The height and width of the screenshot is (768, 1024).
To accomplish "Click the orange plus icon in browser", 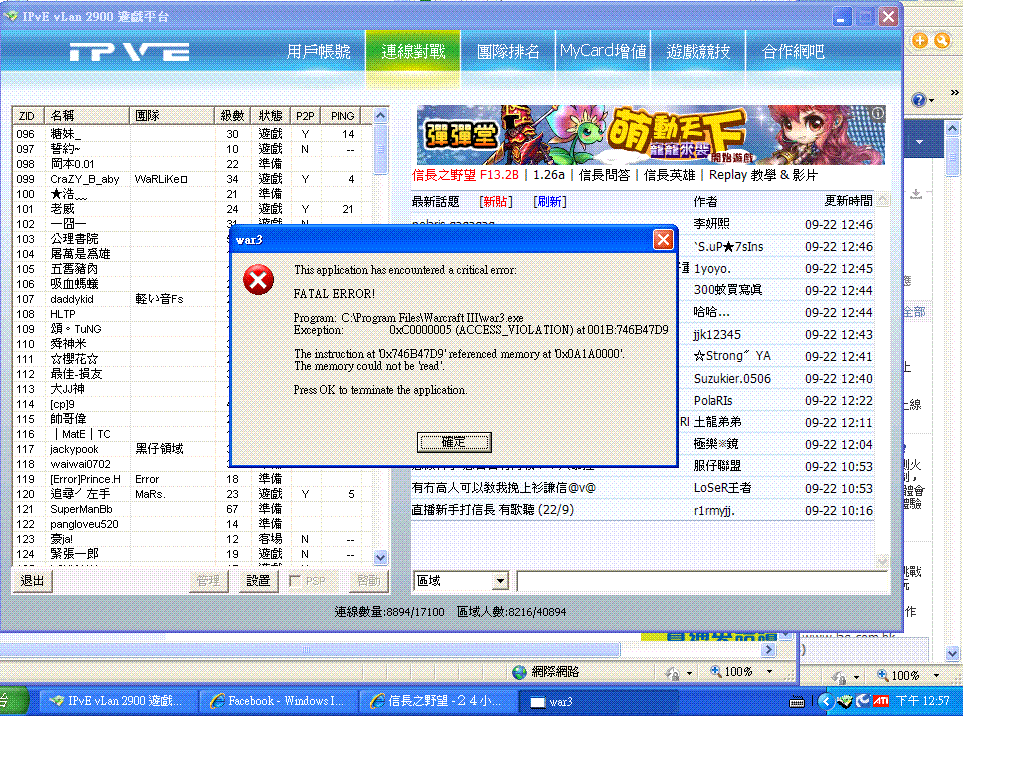I will [x=920, y=40].
